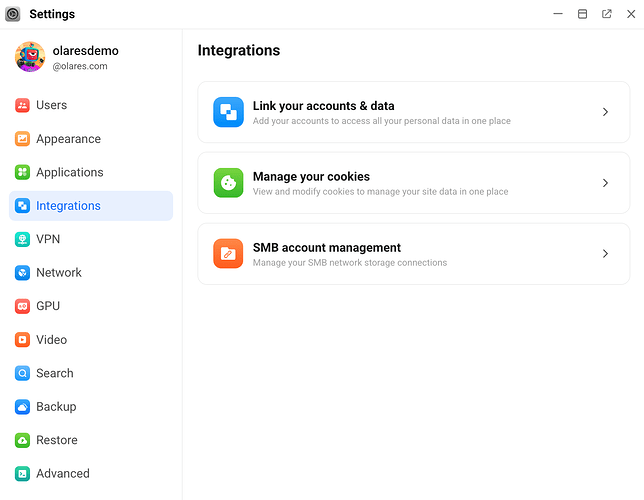Expand SMB account management chevron
Viewport: 644px width, 500px height.
pos(605,254)
